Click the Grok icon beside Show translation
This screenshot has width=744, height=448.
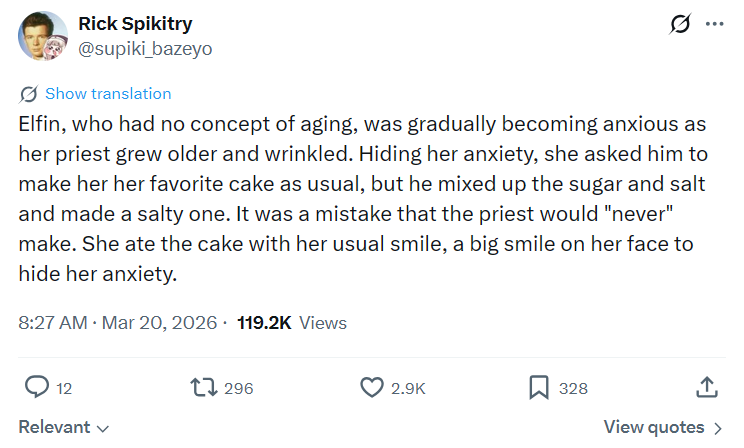point(28,94)
